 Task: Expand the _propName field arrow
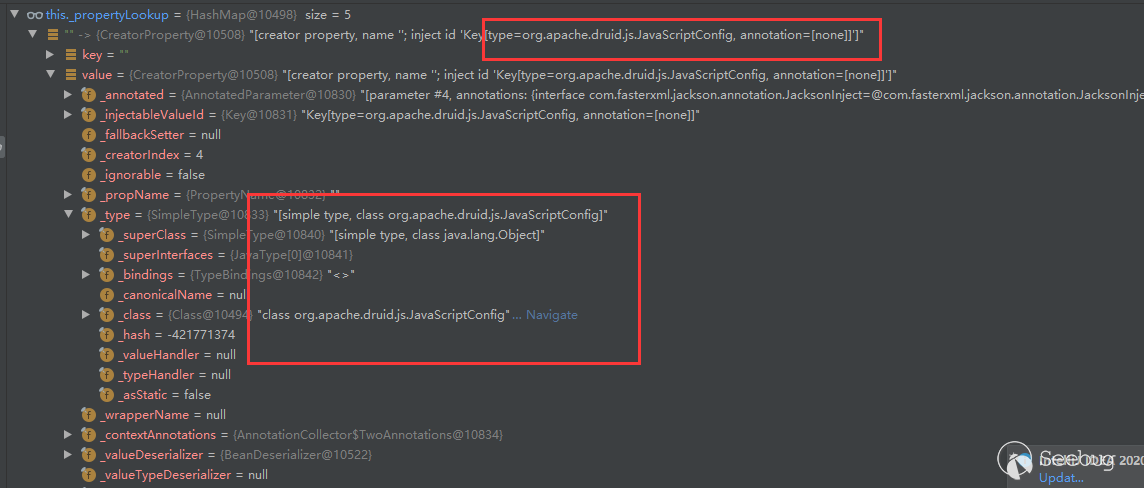point(69,195)
